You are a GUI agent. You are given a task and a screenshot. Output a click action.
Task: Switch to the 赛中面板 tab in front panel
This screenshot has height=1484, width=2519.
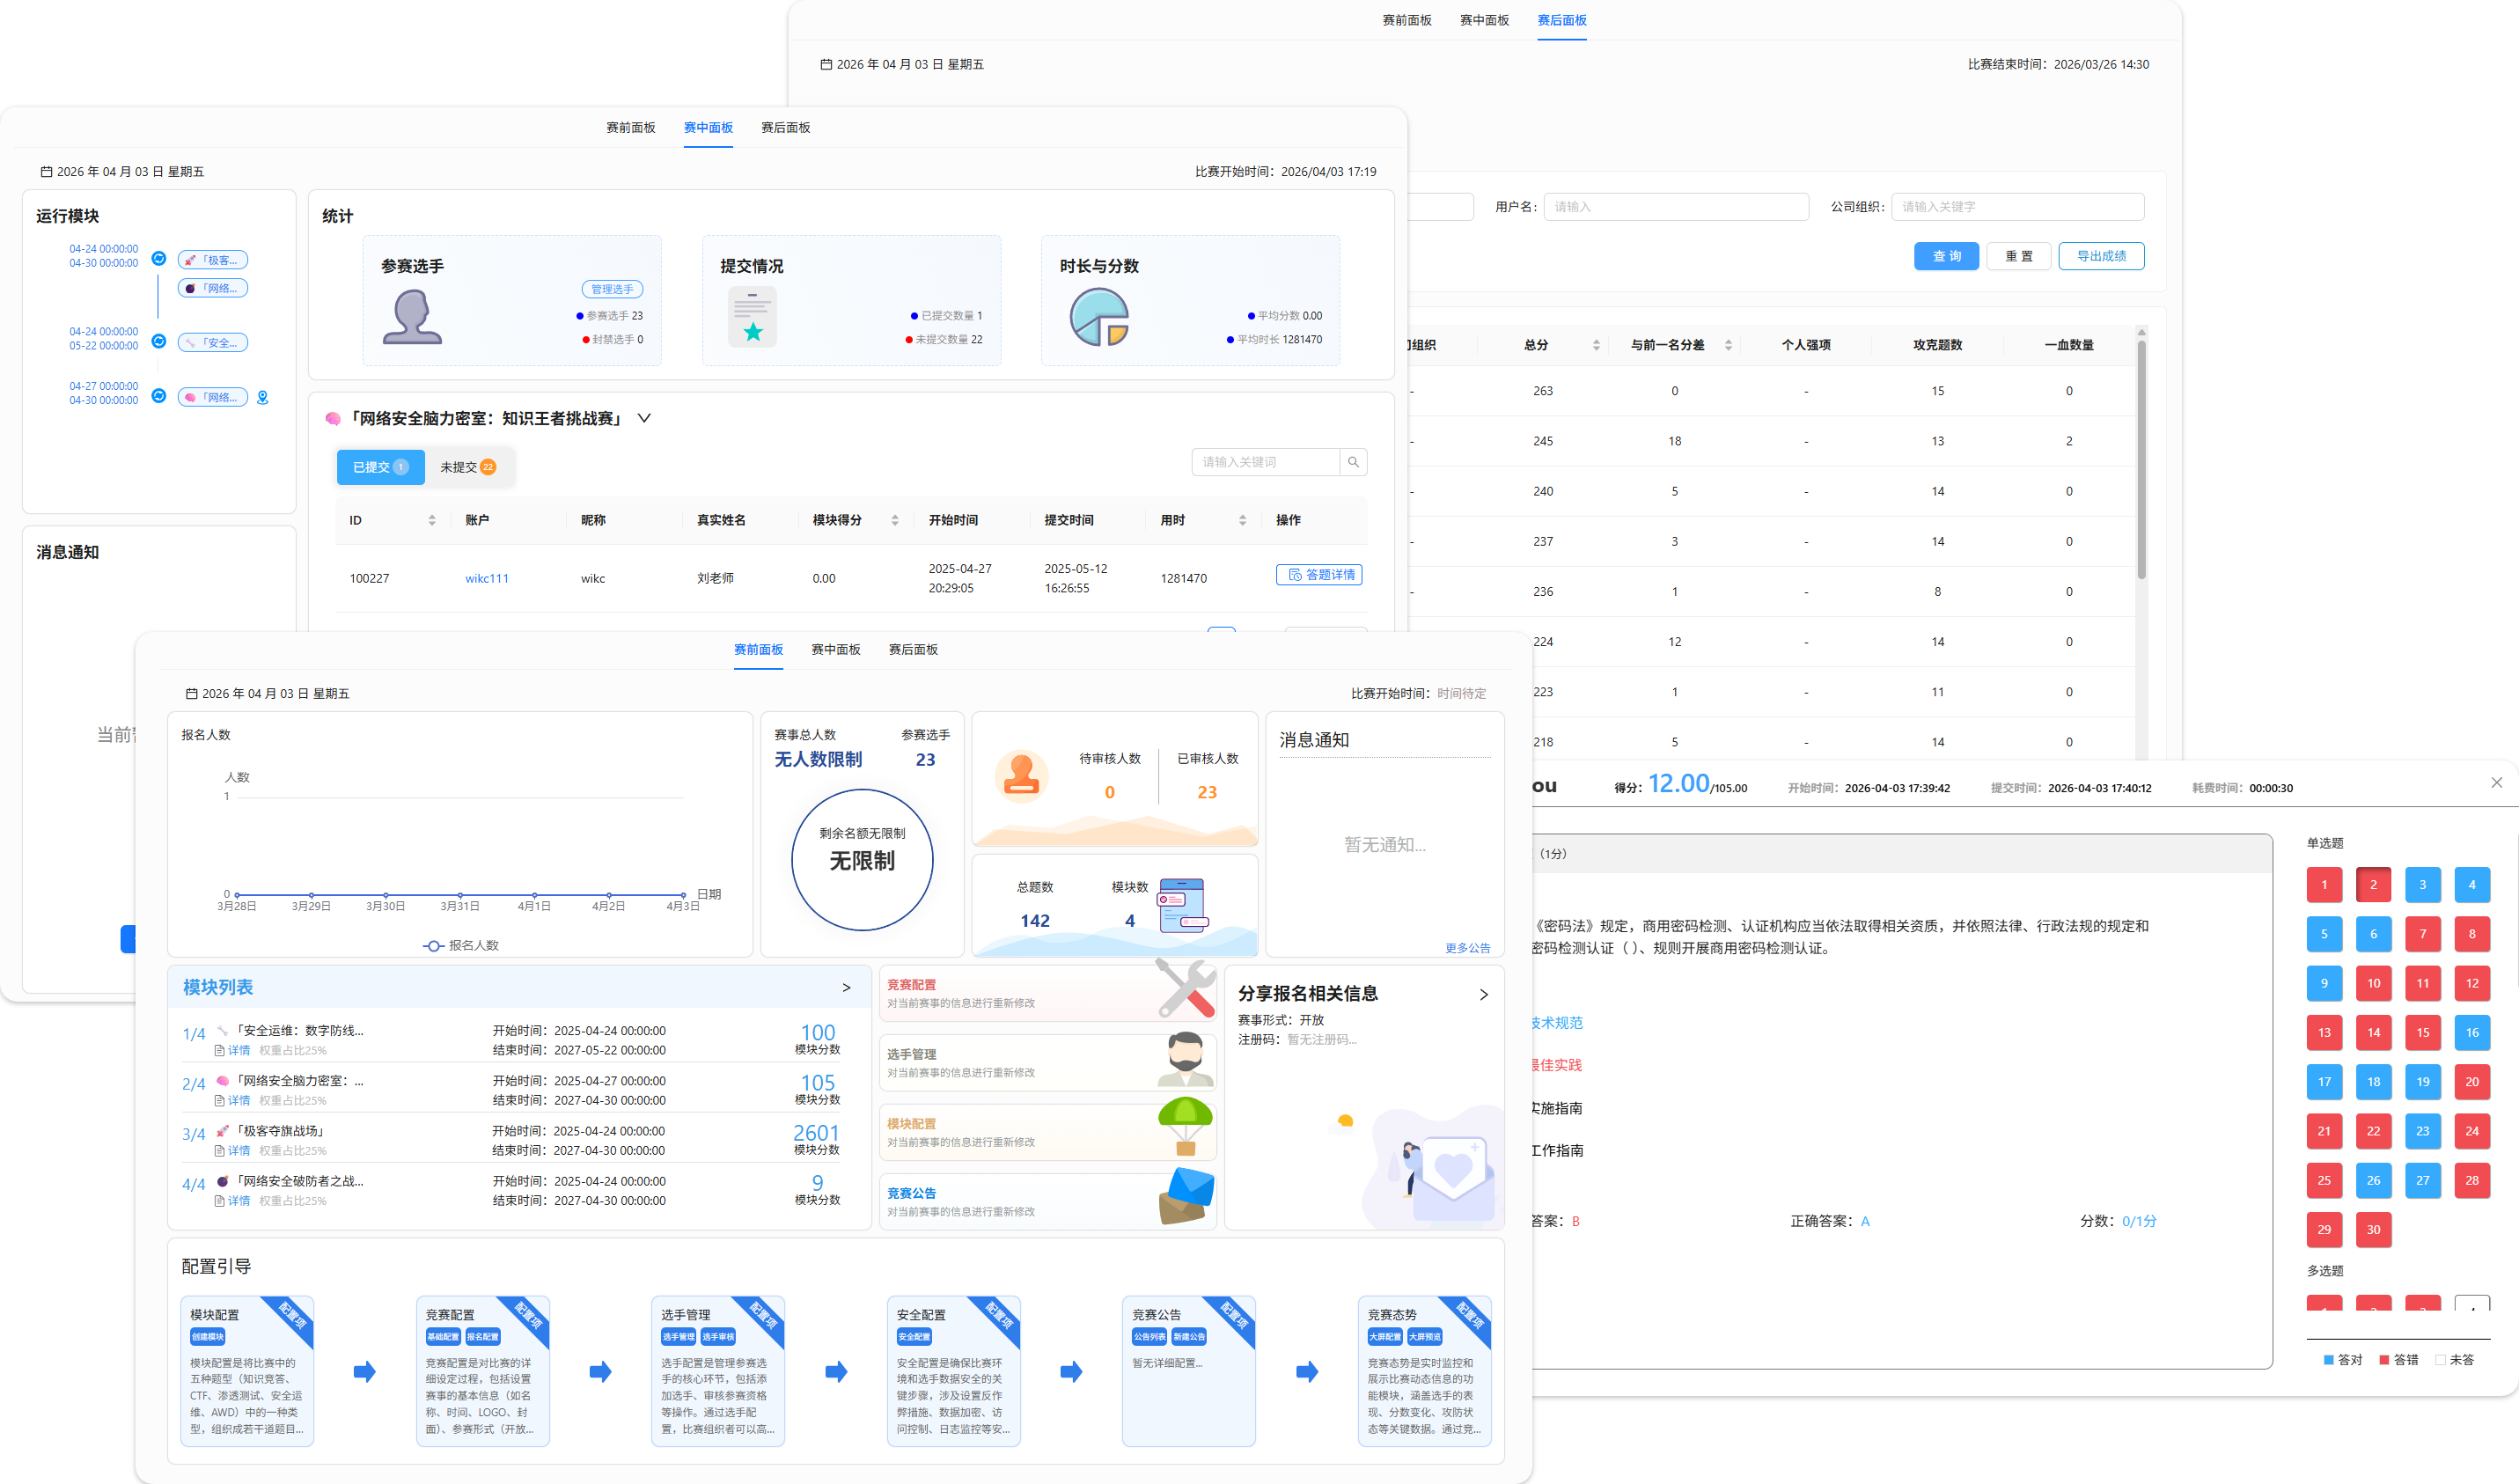click(835, 649)
